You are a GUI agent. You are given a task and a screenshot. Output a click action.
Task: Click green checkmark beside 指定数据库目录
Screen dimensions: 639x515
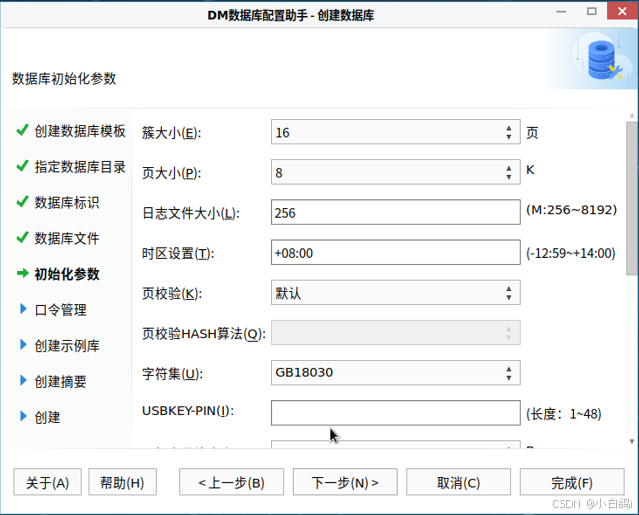point(22,166)
